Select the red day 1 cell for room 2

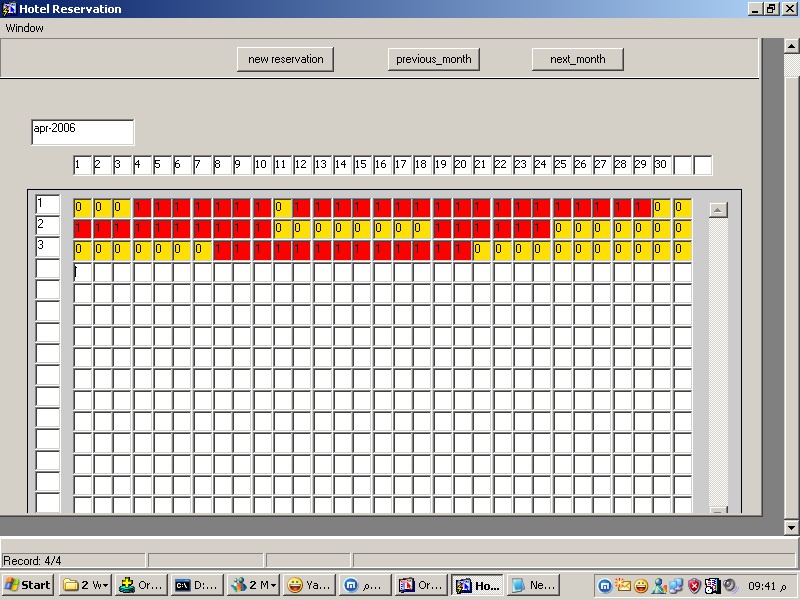pyautogui.click(x=82, y=228)
